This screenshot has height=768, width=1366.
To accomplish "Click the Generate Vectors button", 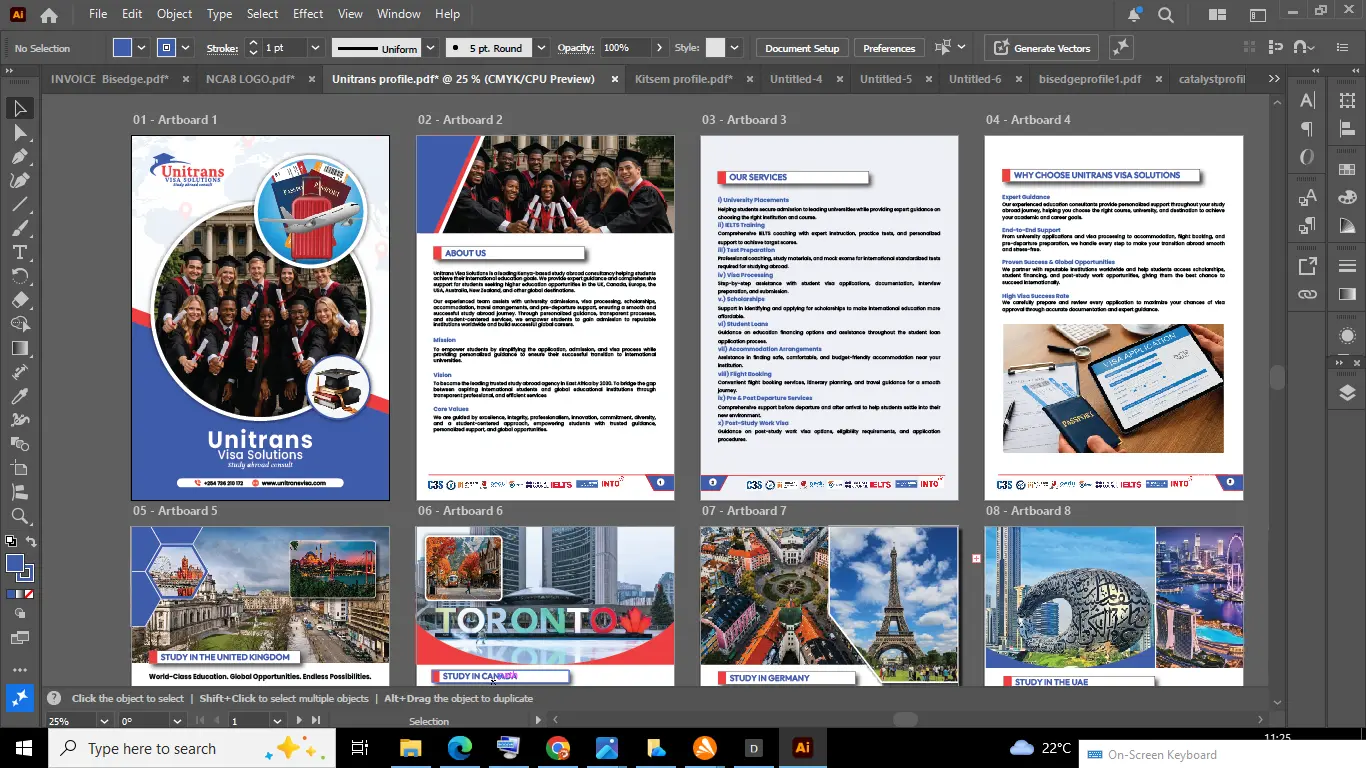I will [x=1042, y=48].
